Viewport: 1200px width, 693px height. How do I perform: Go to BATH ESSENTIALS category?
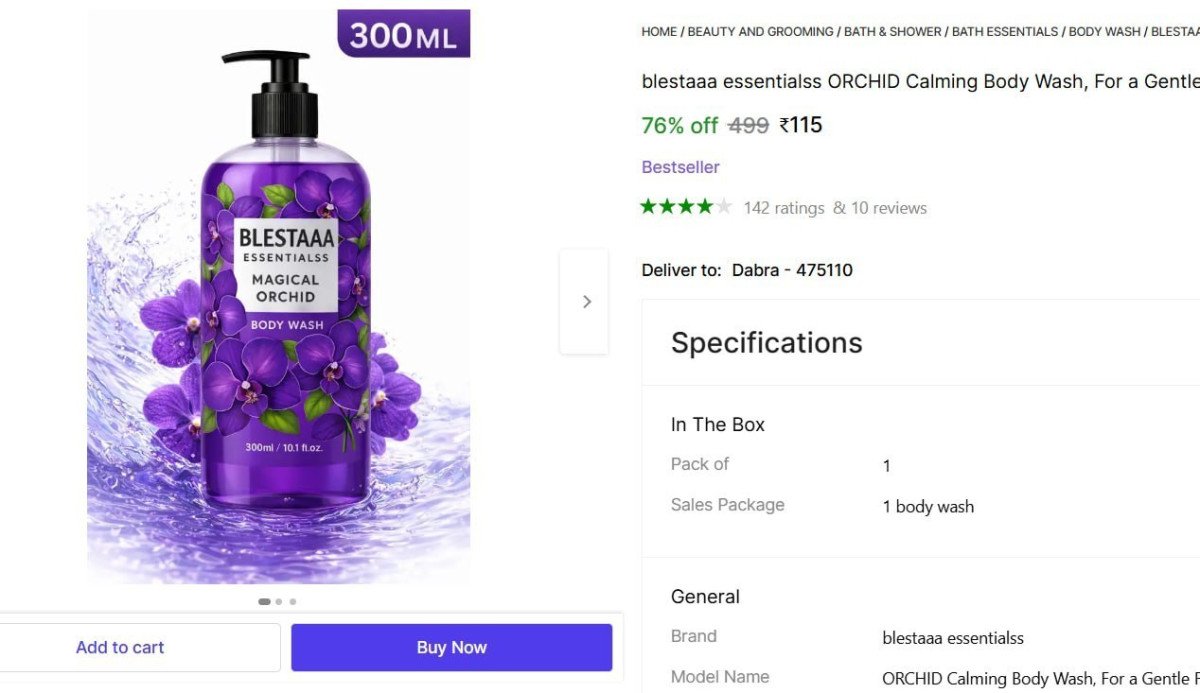click(x=1003, y=31)
